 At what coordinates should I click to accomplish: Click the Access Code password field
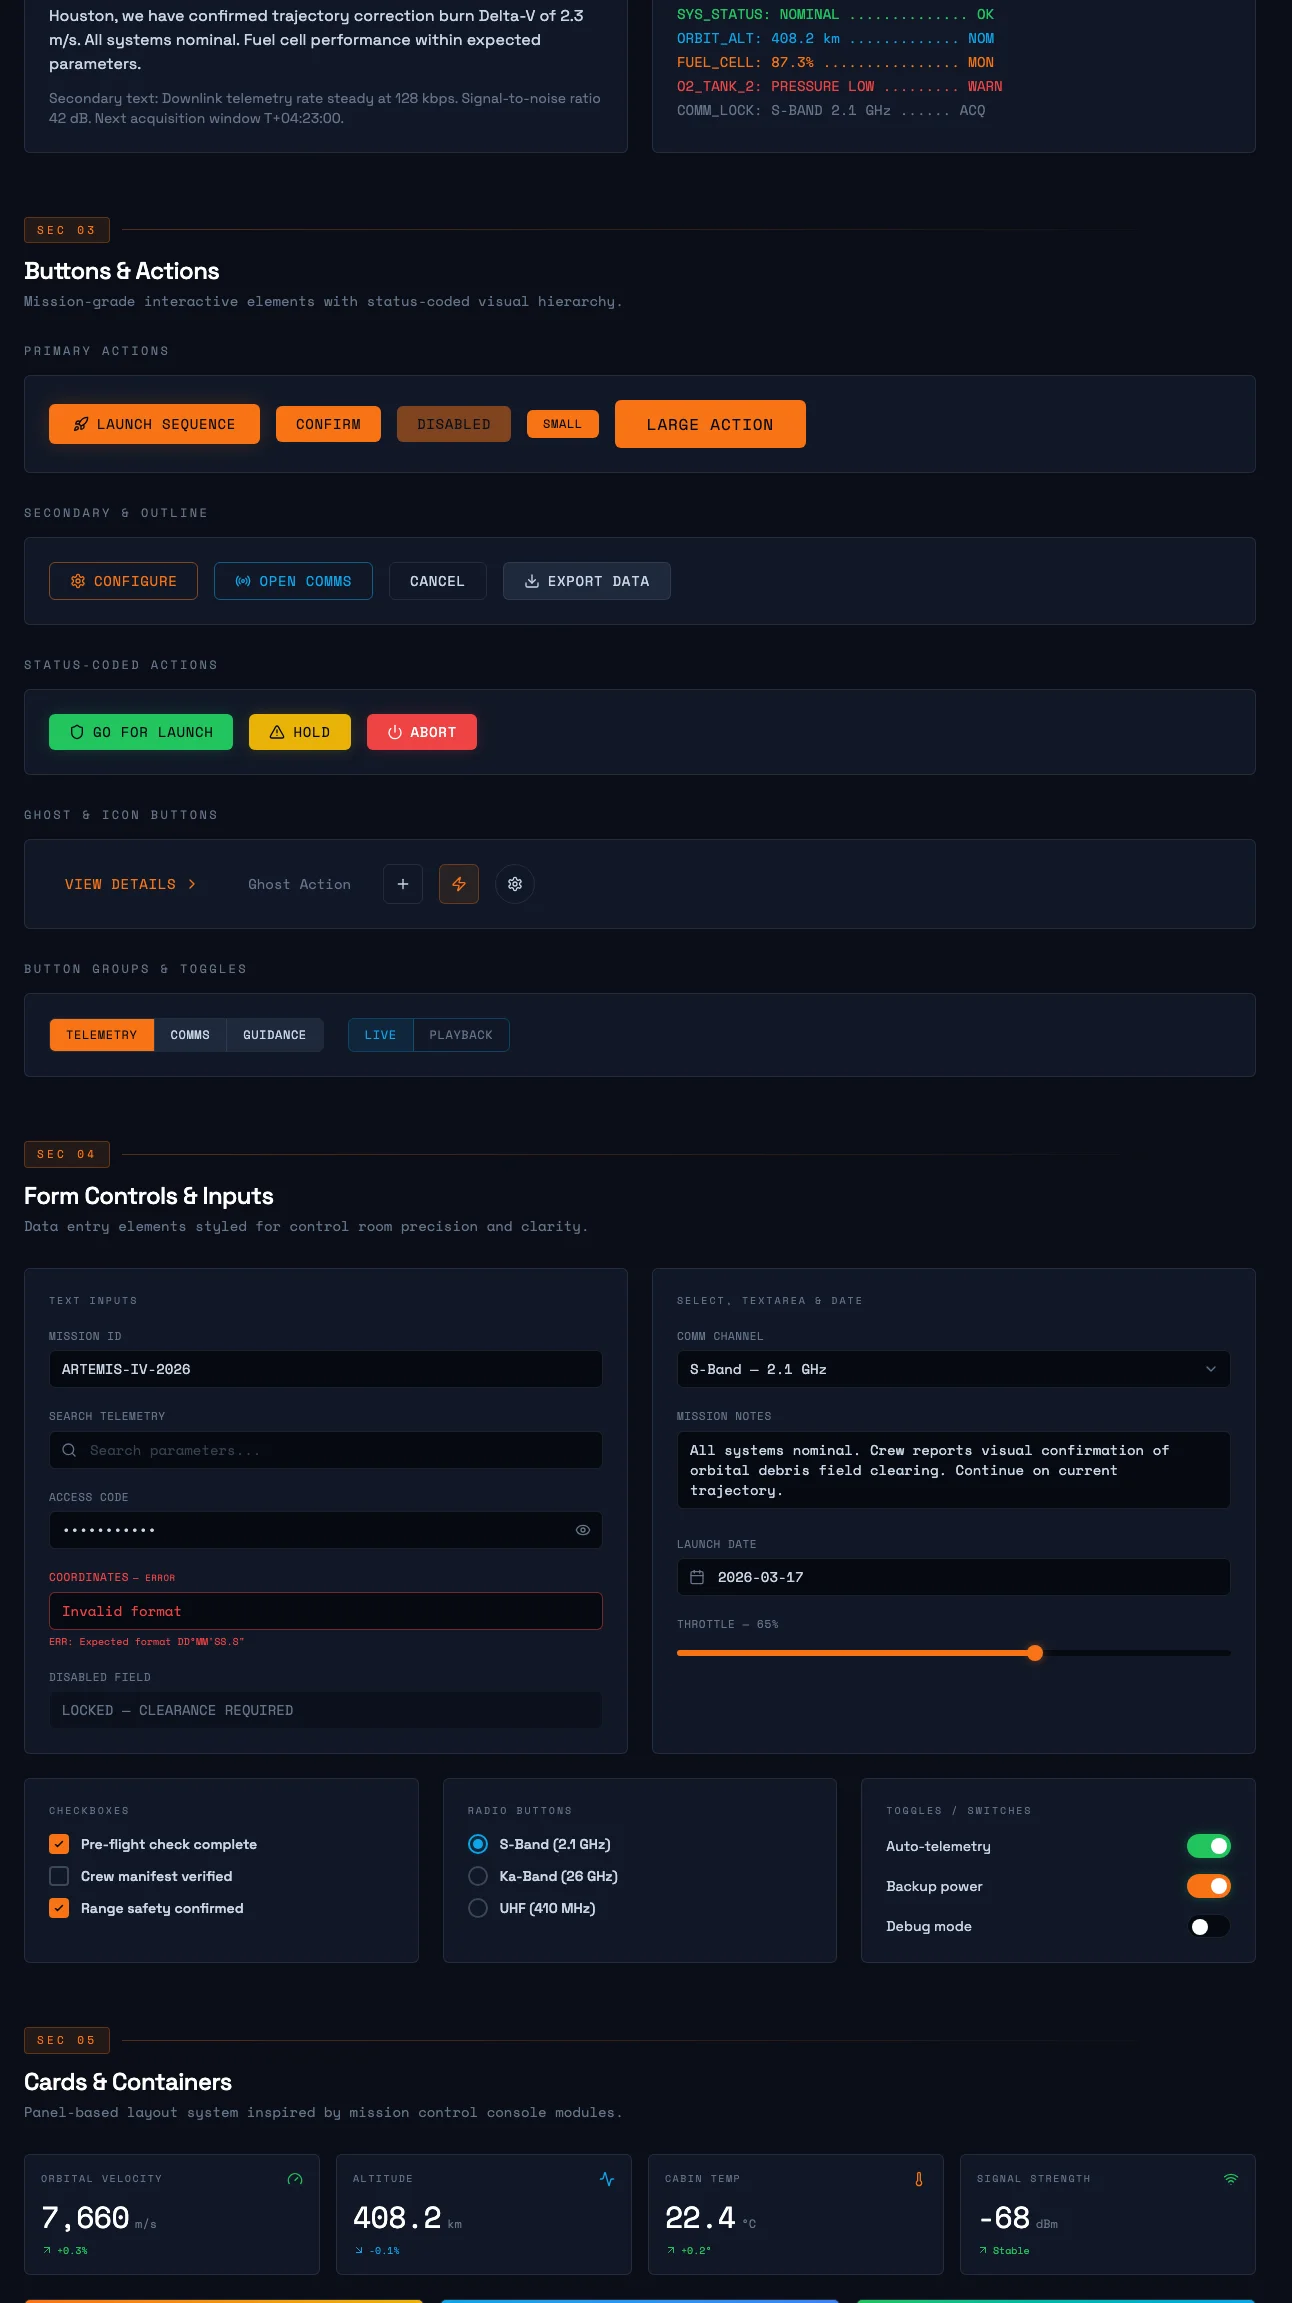[326, 1530]
